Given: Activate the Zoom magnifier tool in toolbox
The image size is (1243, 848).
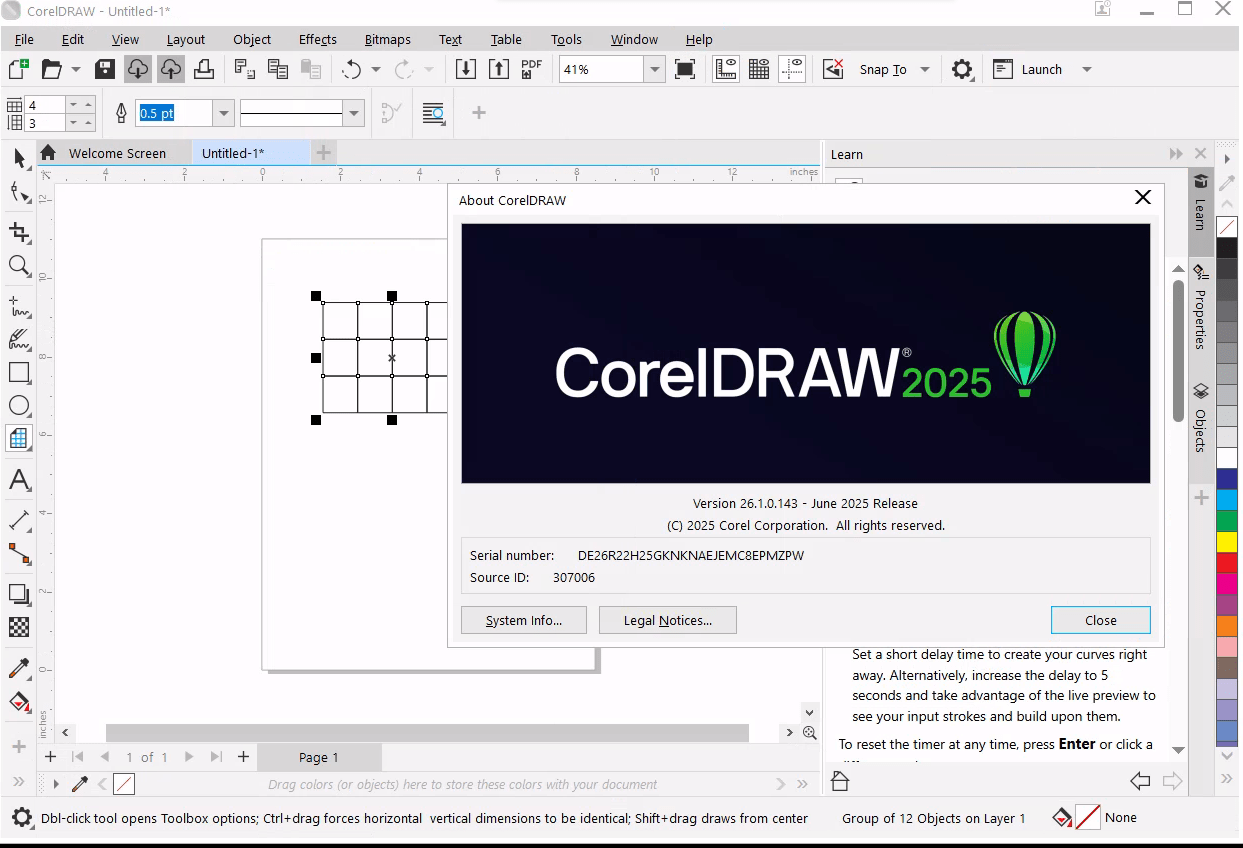Looking at the screenshot, I should point(19,265).
